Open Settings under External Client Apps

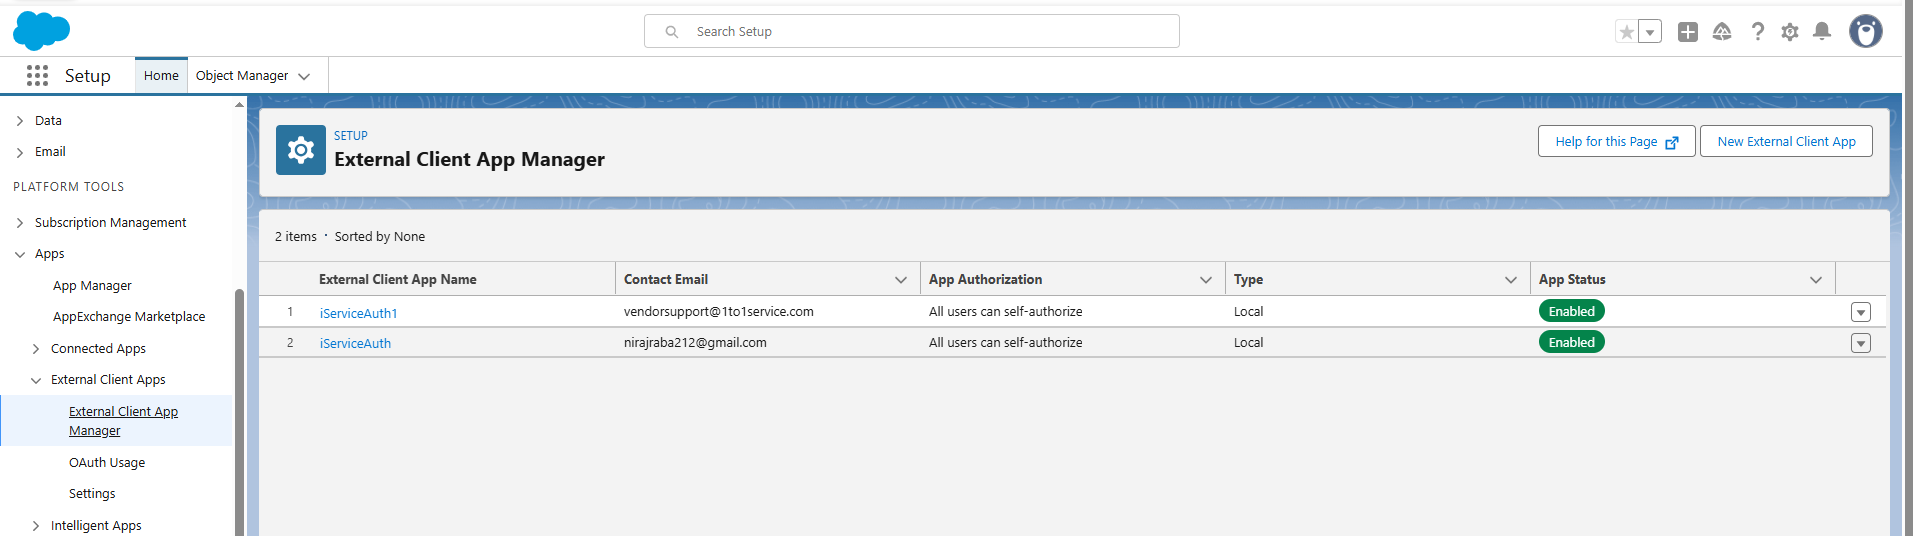pos(92,493)
